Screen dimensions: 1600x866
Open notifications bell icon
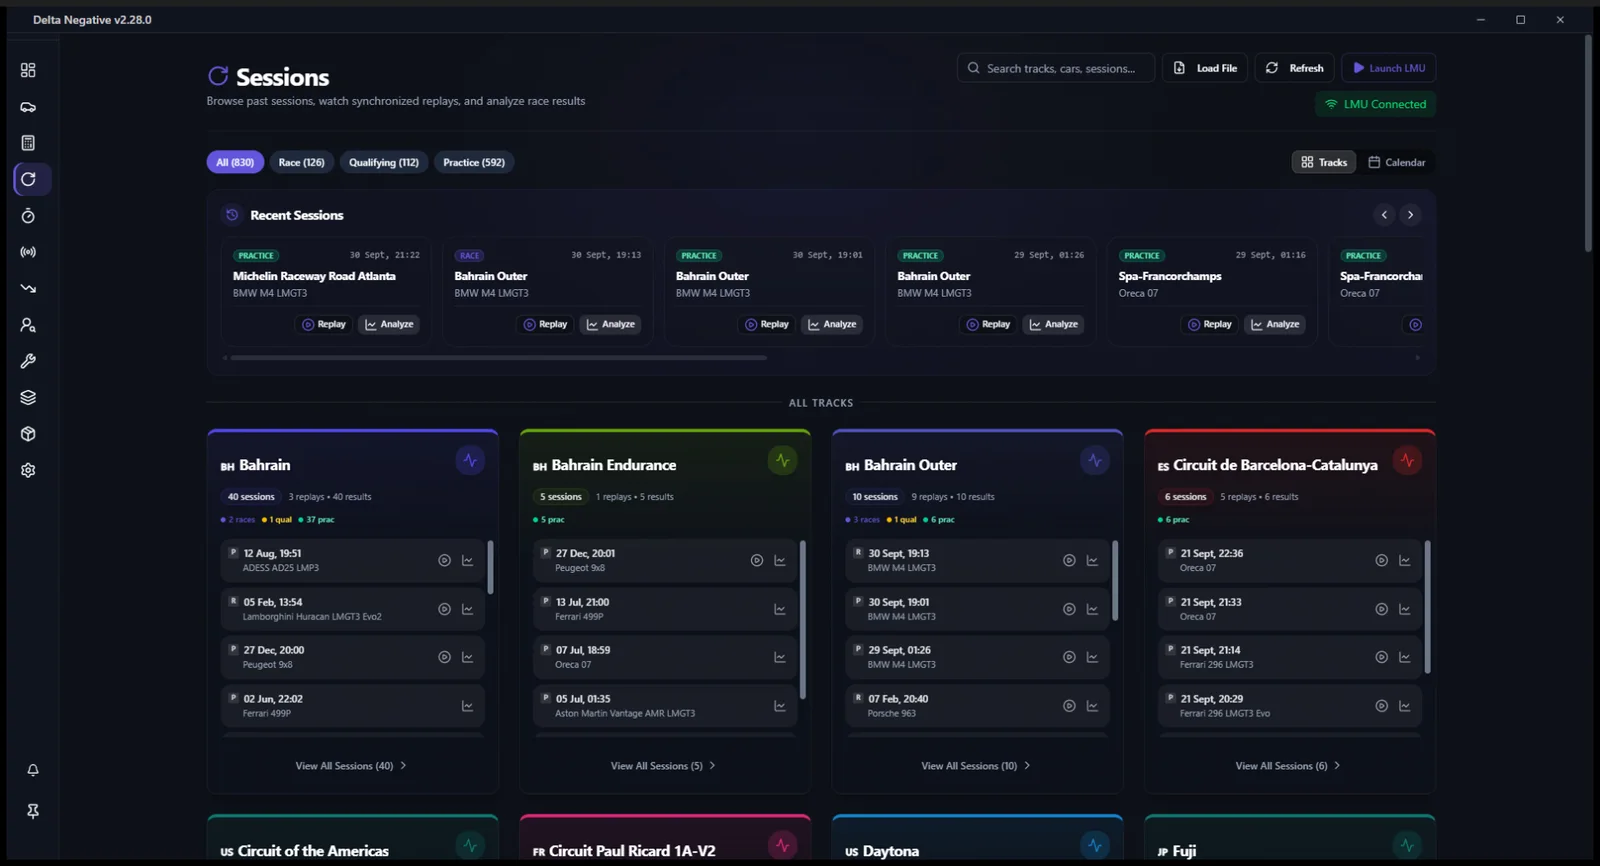33,770
